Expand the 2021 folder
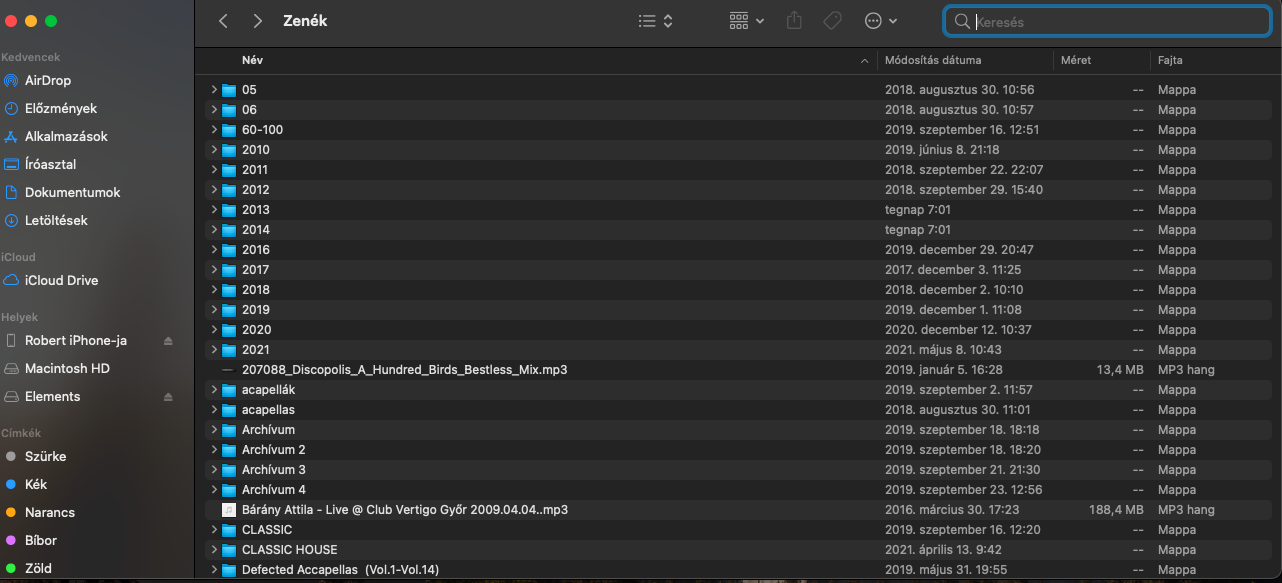 (x=214, y=350)
